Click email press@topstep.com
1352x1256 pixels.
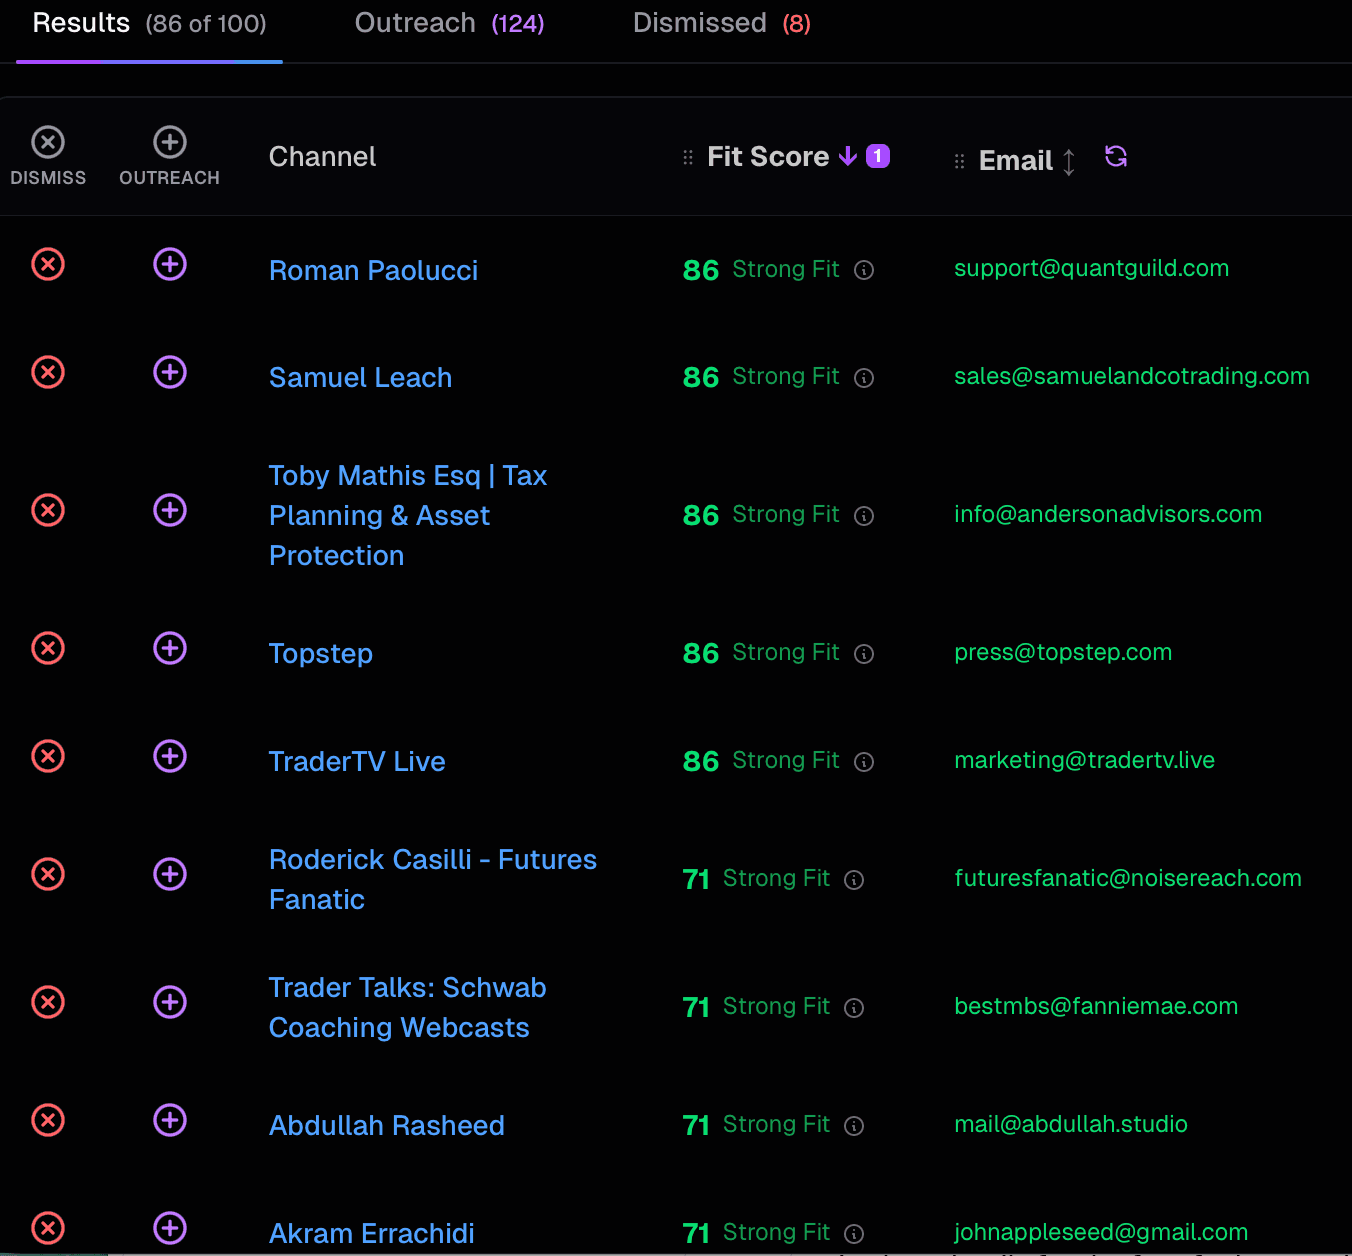(1063, 653)
